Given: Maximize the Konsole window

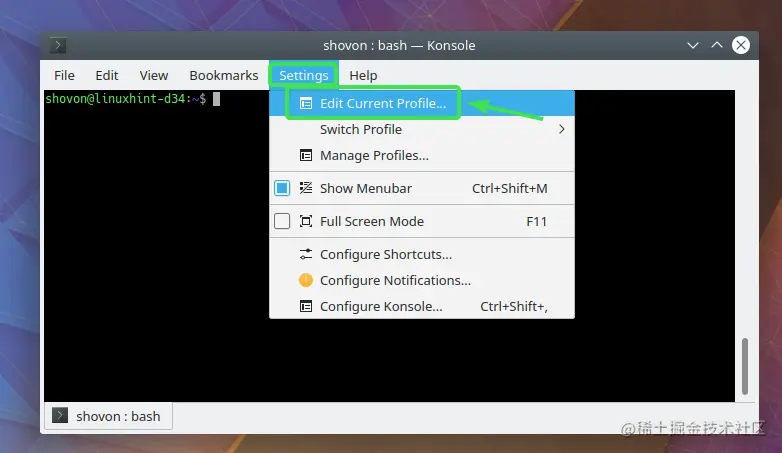Looking at the screenshot, I should (x=717, y=45).
